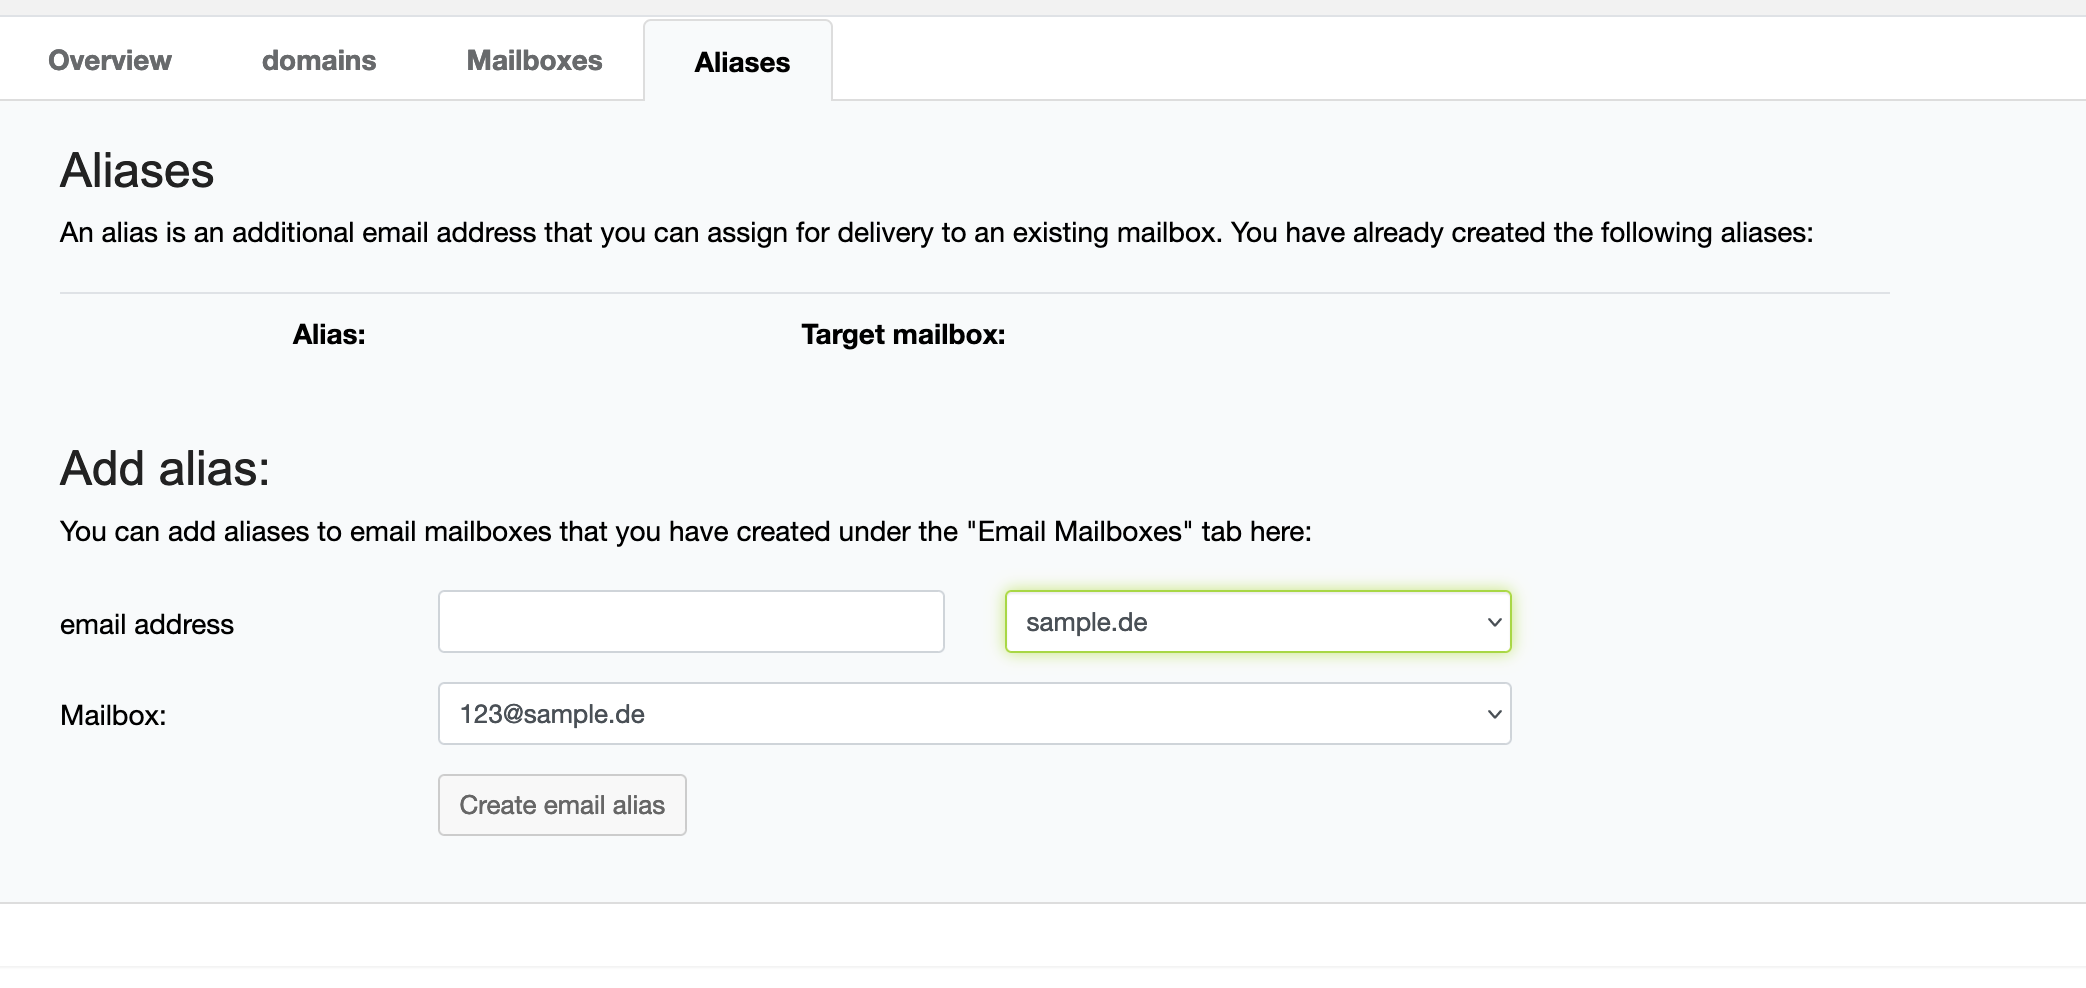Click the Target mailbox column header
2086x988 pixels.
903,335
